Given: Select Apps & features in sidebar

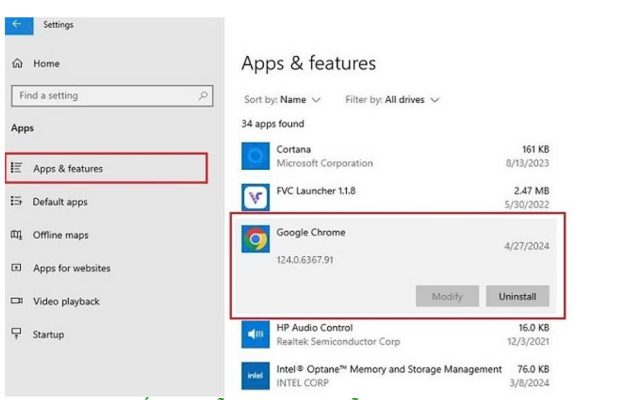Looking at the screenshot, I should coord(106,168).
